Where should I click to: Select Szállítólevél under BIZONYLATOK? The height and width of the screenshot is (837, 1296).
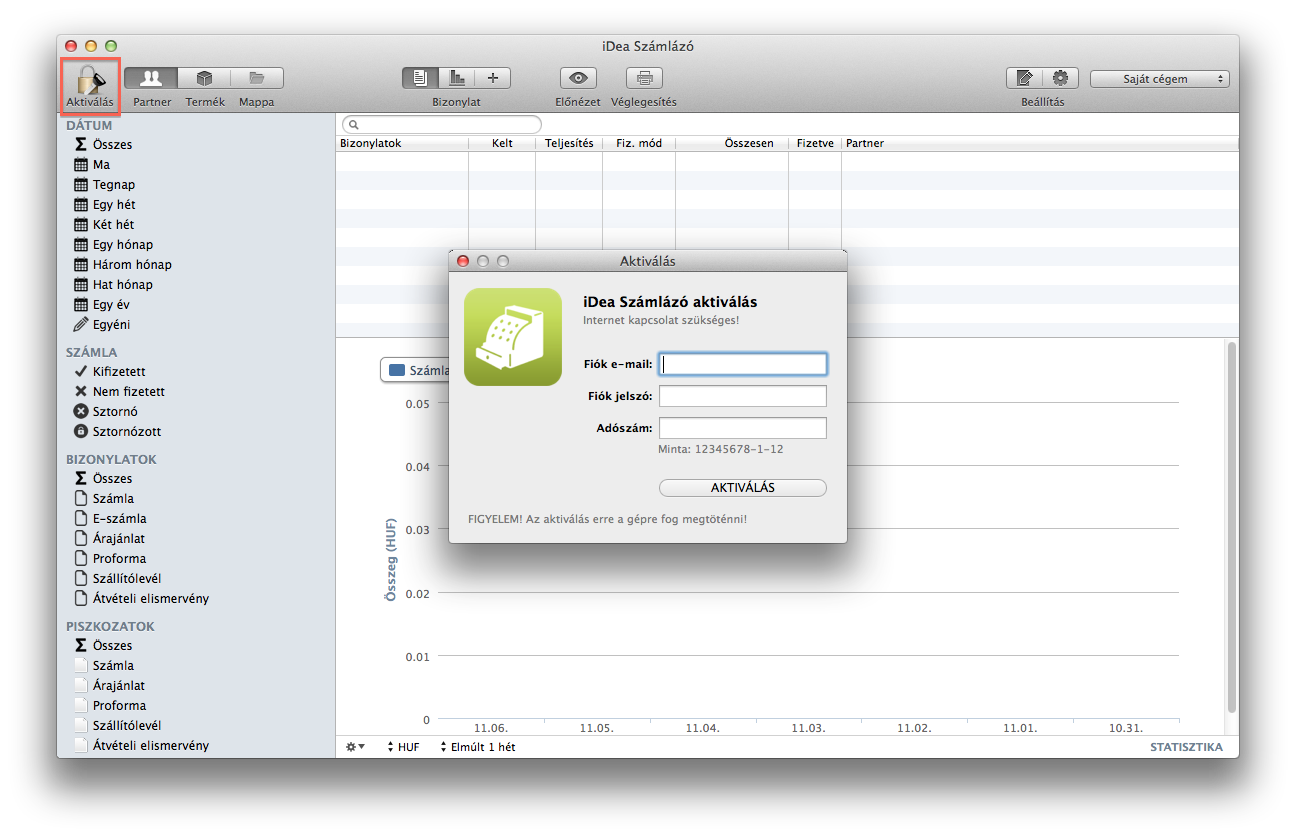tap(118, 579)
